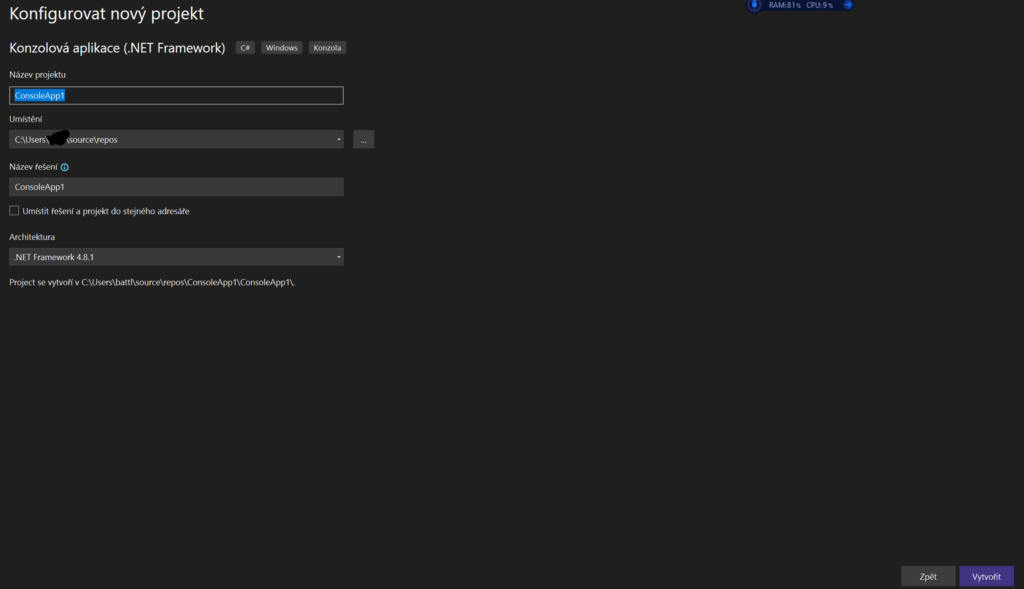Click the Konzola project type tag
This screenshot has width=1024, height=589.
[x=327, y=48]
